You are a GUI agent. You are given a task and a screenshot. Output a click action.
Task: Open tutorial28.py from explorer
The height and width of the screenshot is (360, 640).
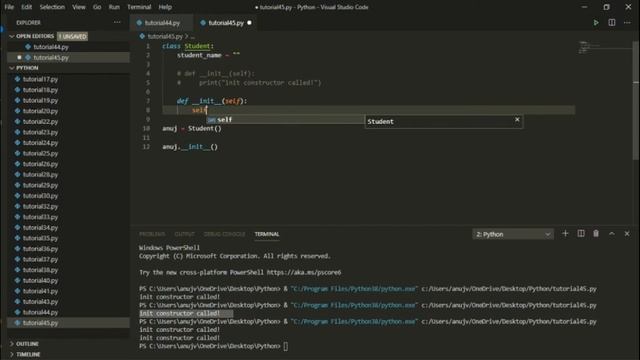click(x=40, y=175)
